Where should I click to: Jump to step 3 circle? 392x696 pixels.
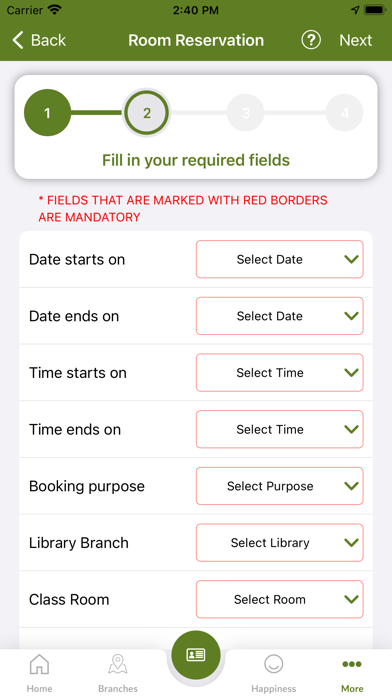point(245,113)
